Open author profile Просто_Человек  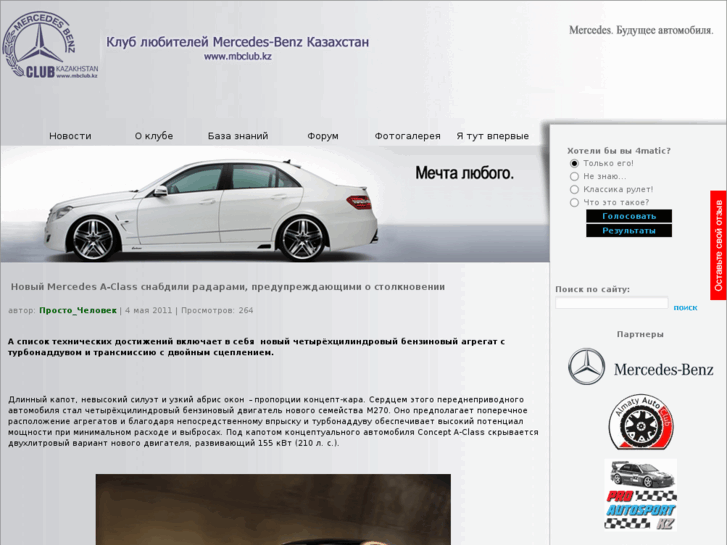pyautogui.click(x=78, y=310)
